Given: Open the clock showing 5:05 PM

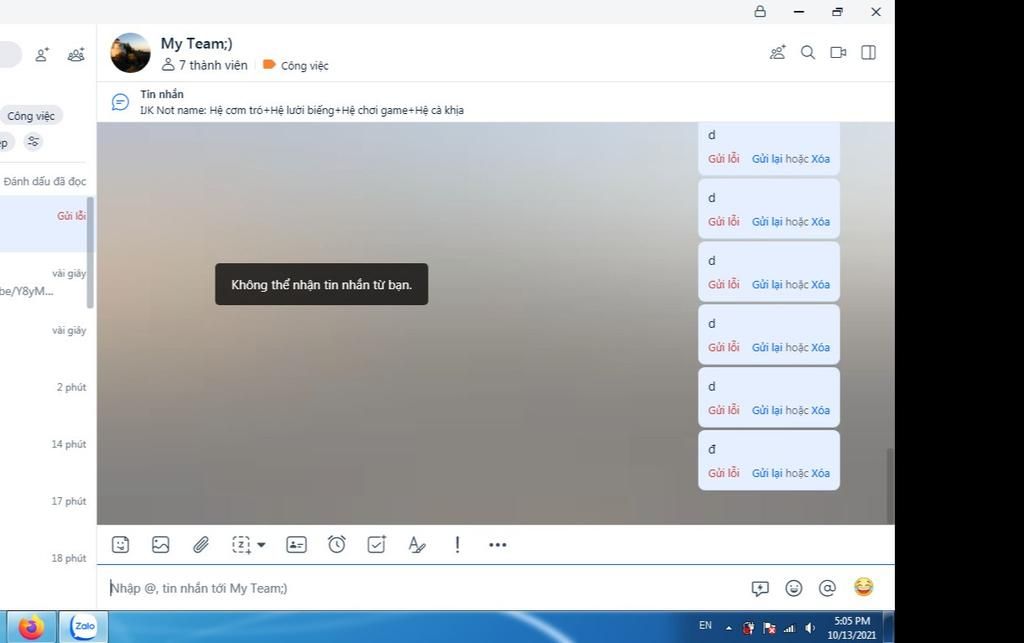Looking at the screenshot, I should 852,627.
